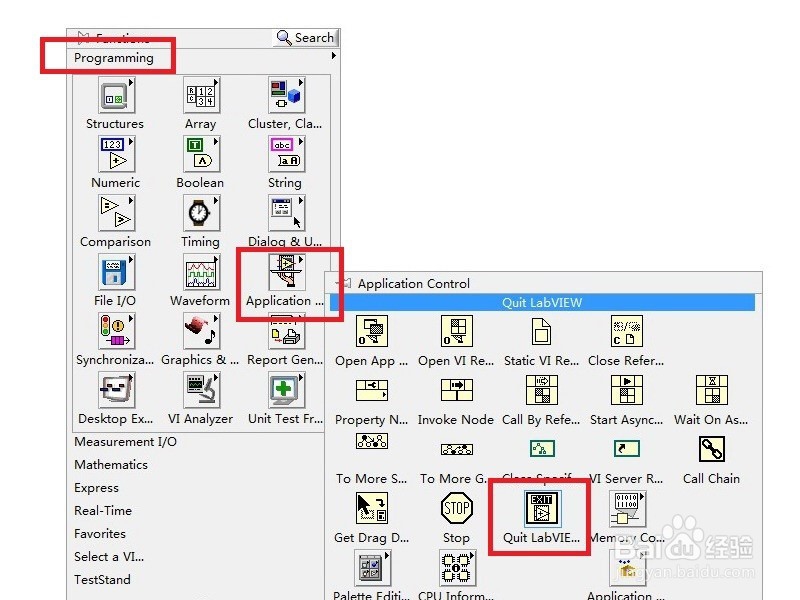Open the Array palette
The width and height of the screenshot is (800, 600).
point(201,95)
